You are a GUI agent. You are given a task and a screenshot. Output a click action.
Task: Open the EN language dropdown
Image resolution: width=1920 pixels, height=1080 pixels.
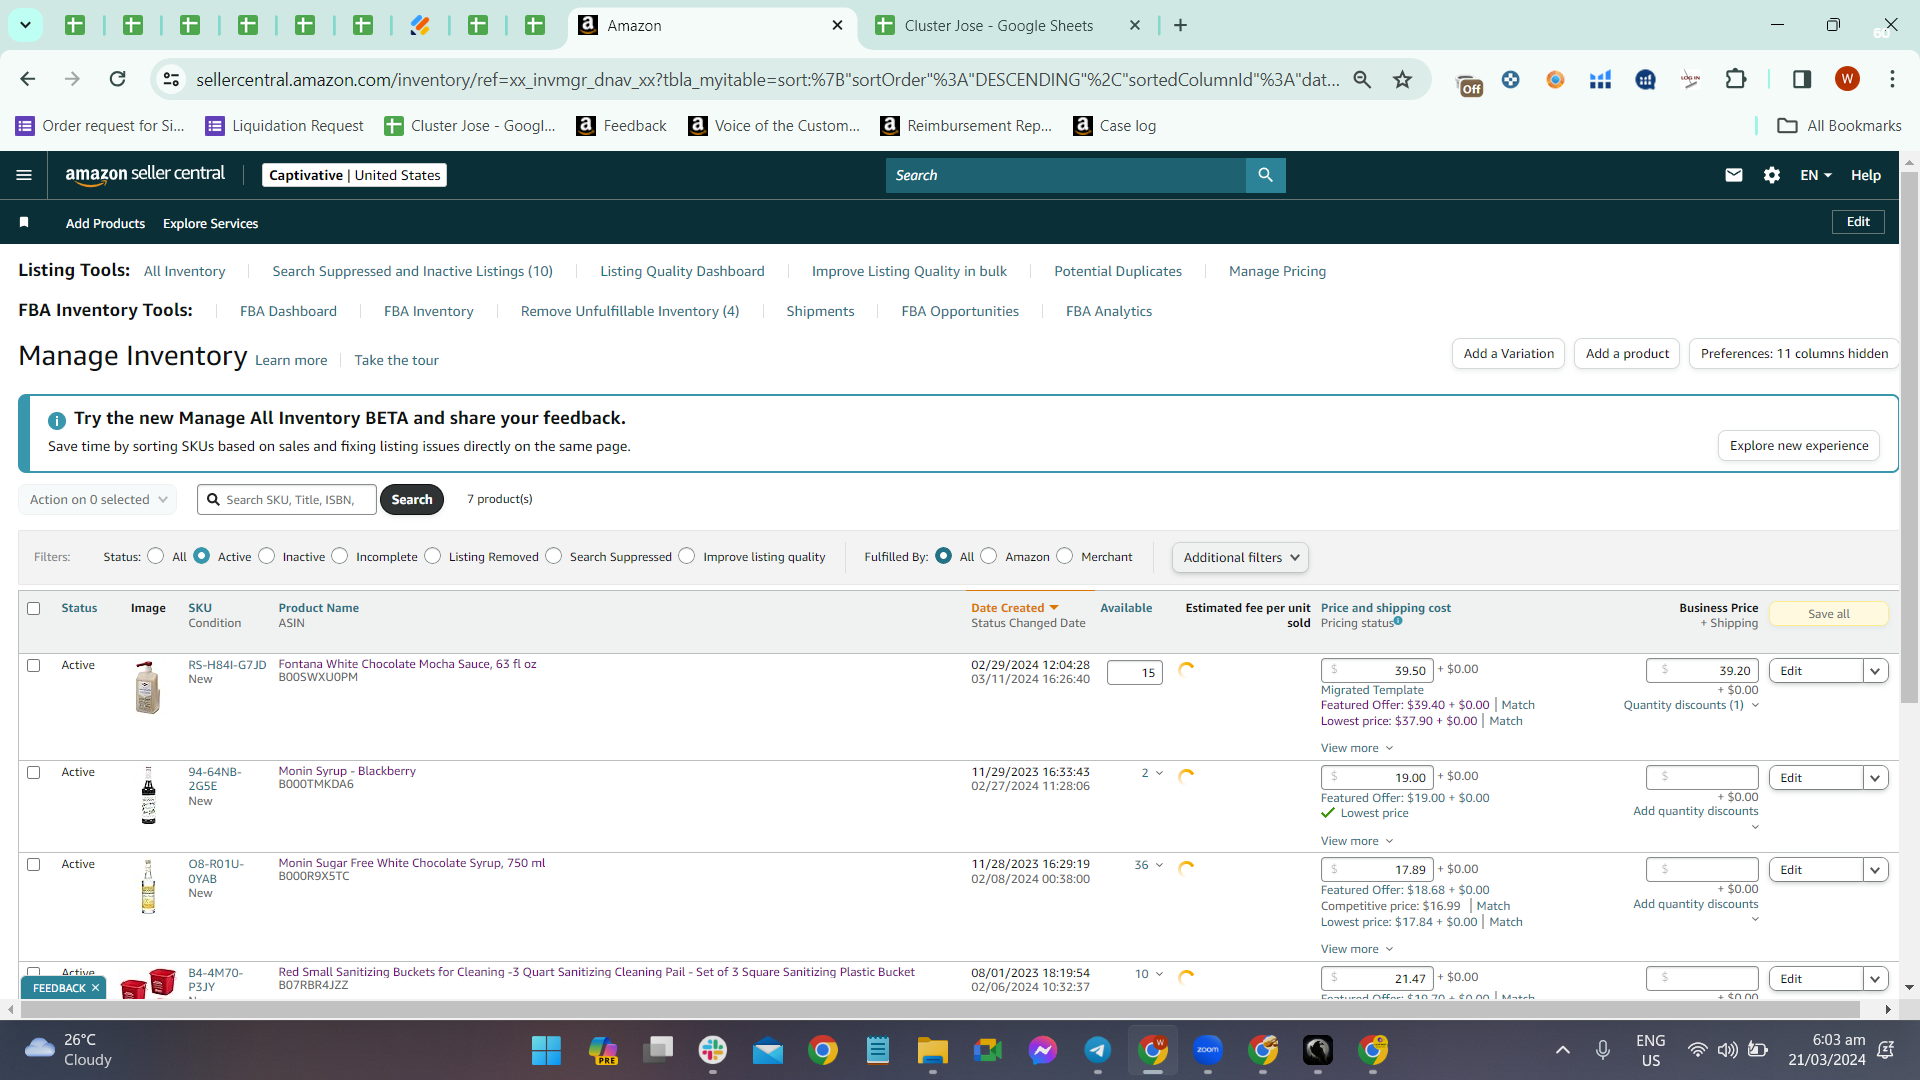(1816, 175)
